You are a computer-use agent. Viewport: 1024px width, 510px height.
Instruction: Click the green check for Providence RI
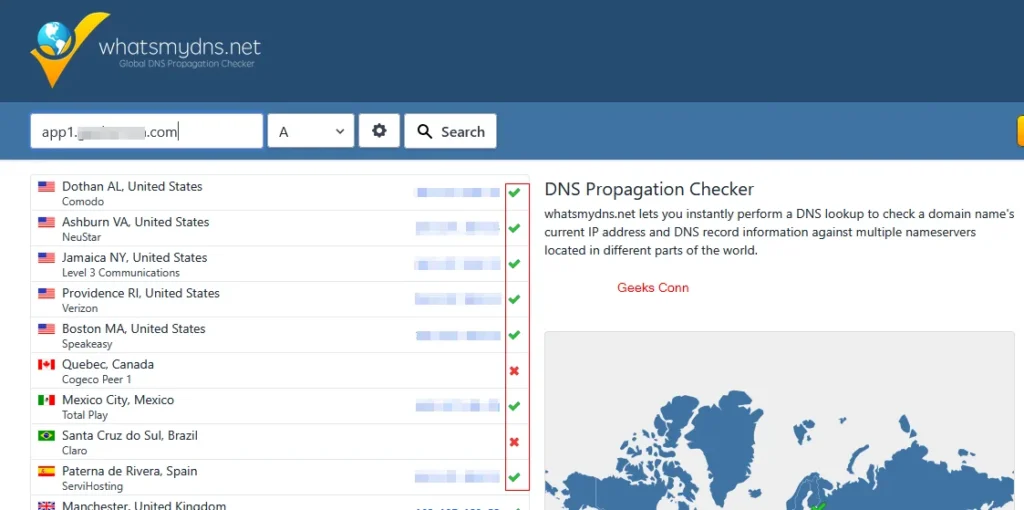pyautogui.click(x=515, y=299)
